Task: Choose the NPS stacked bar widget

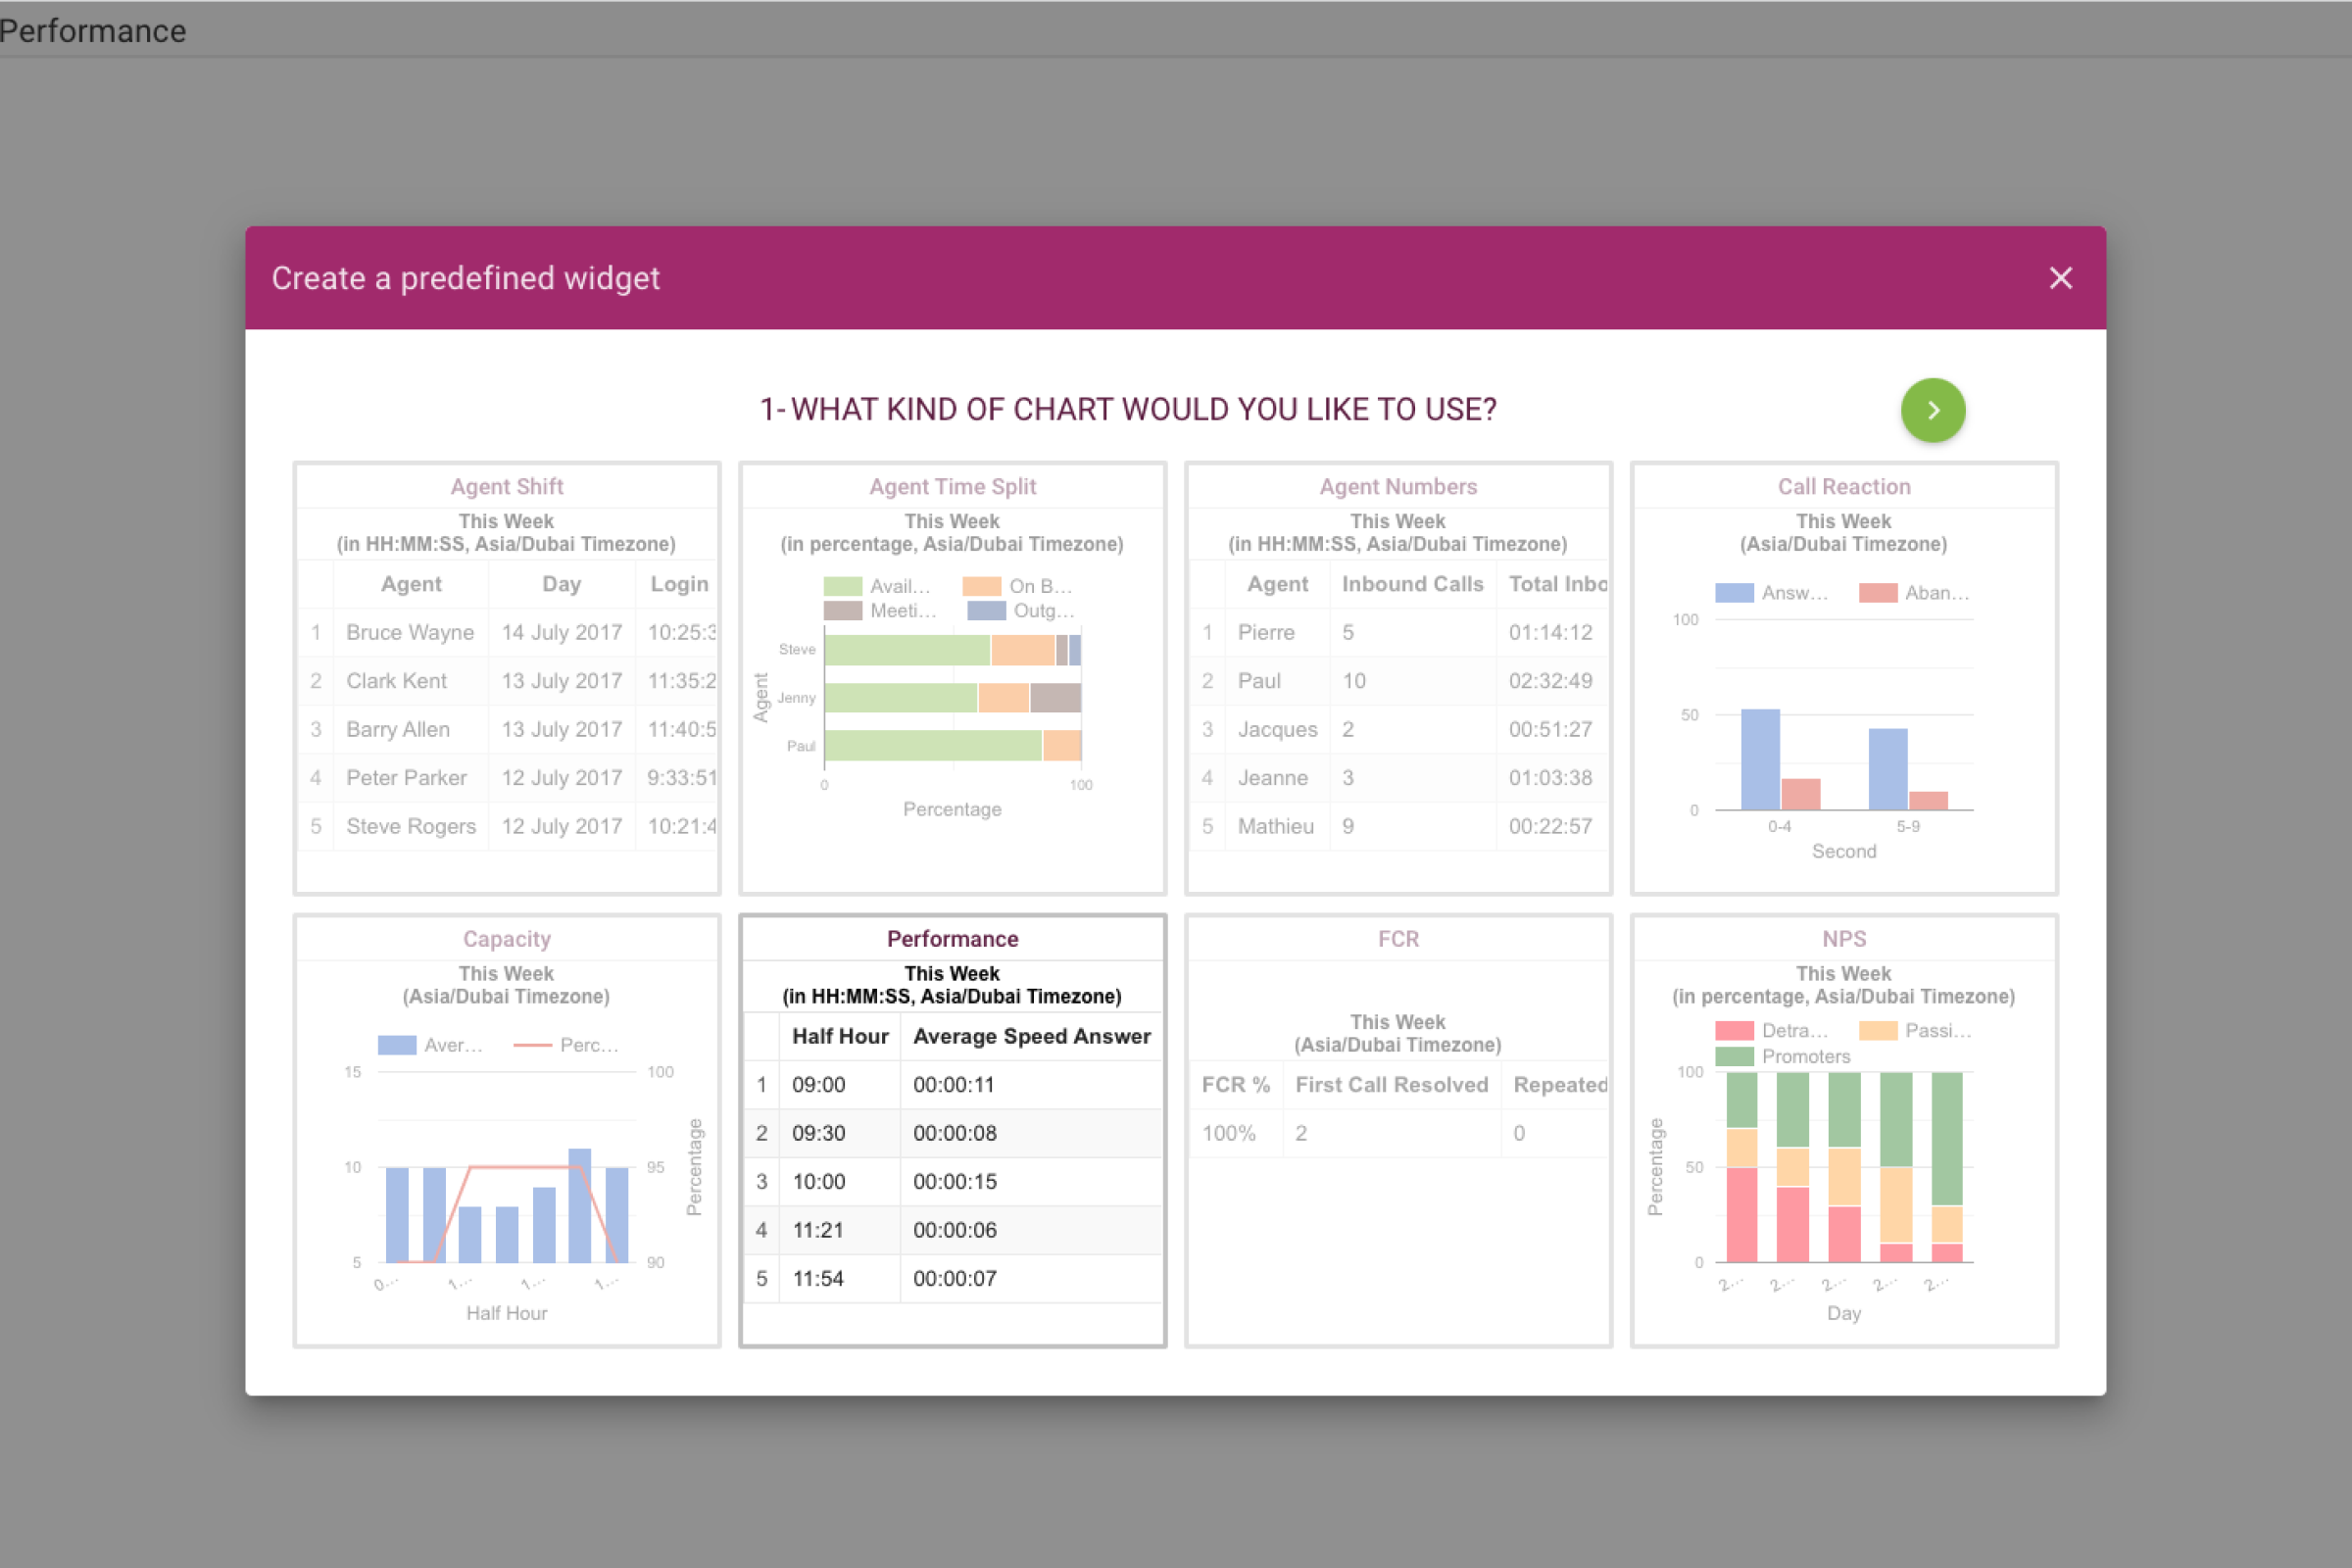Action: [x=1843, y=1130]
